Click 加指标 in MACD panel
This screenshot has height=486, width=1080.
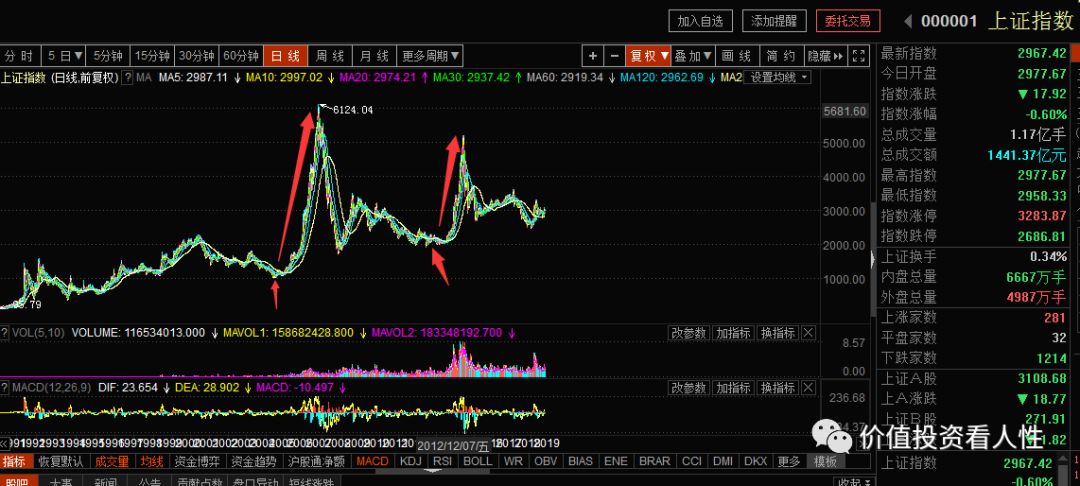(733, 388)
